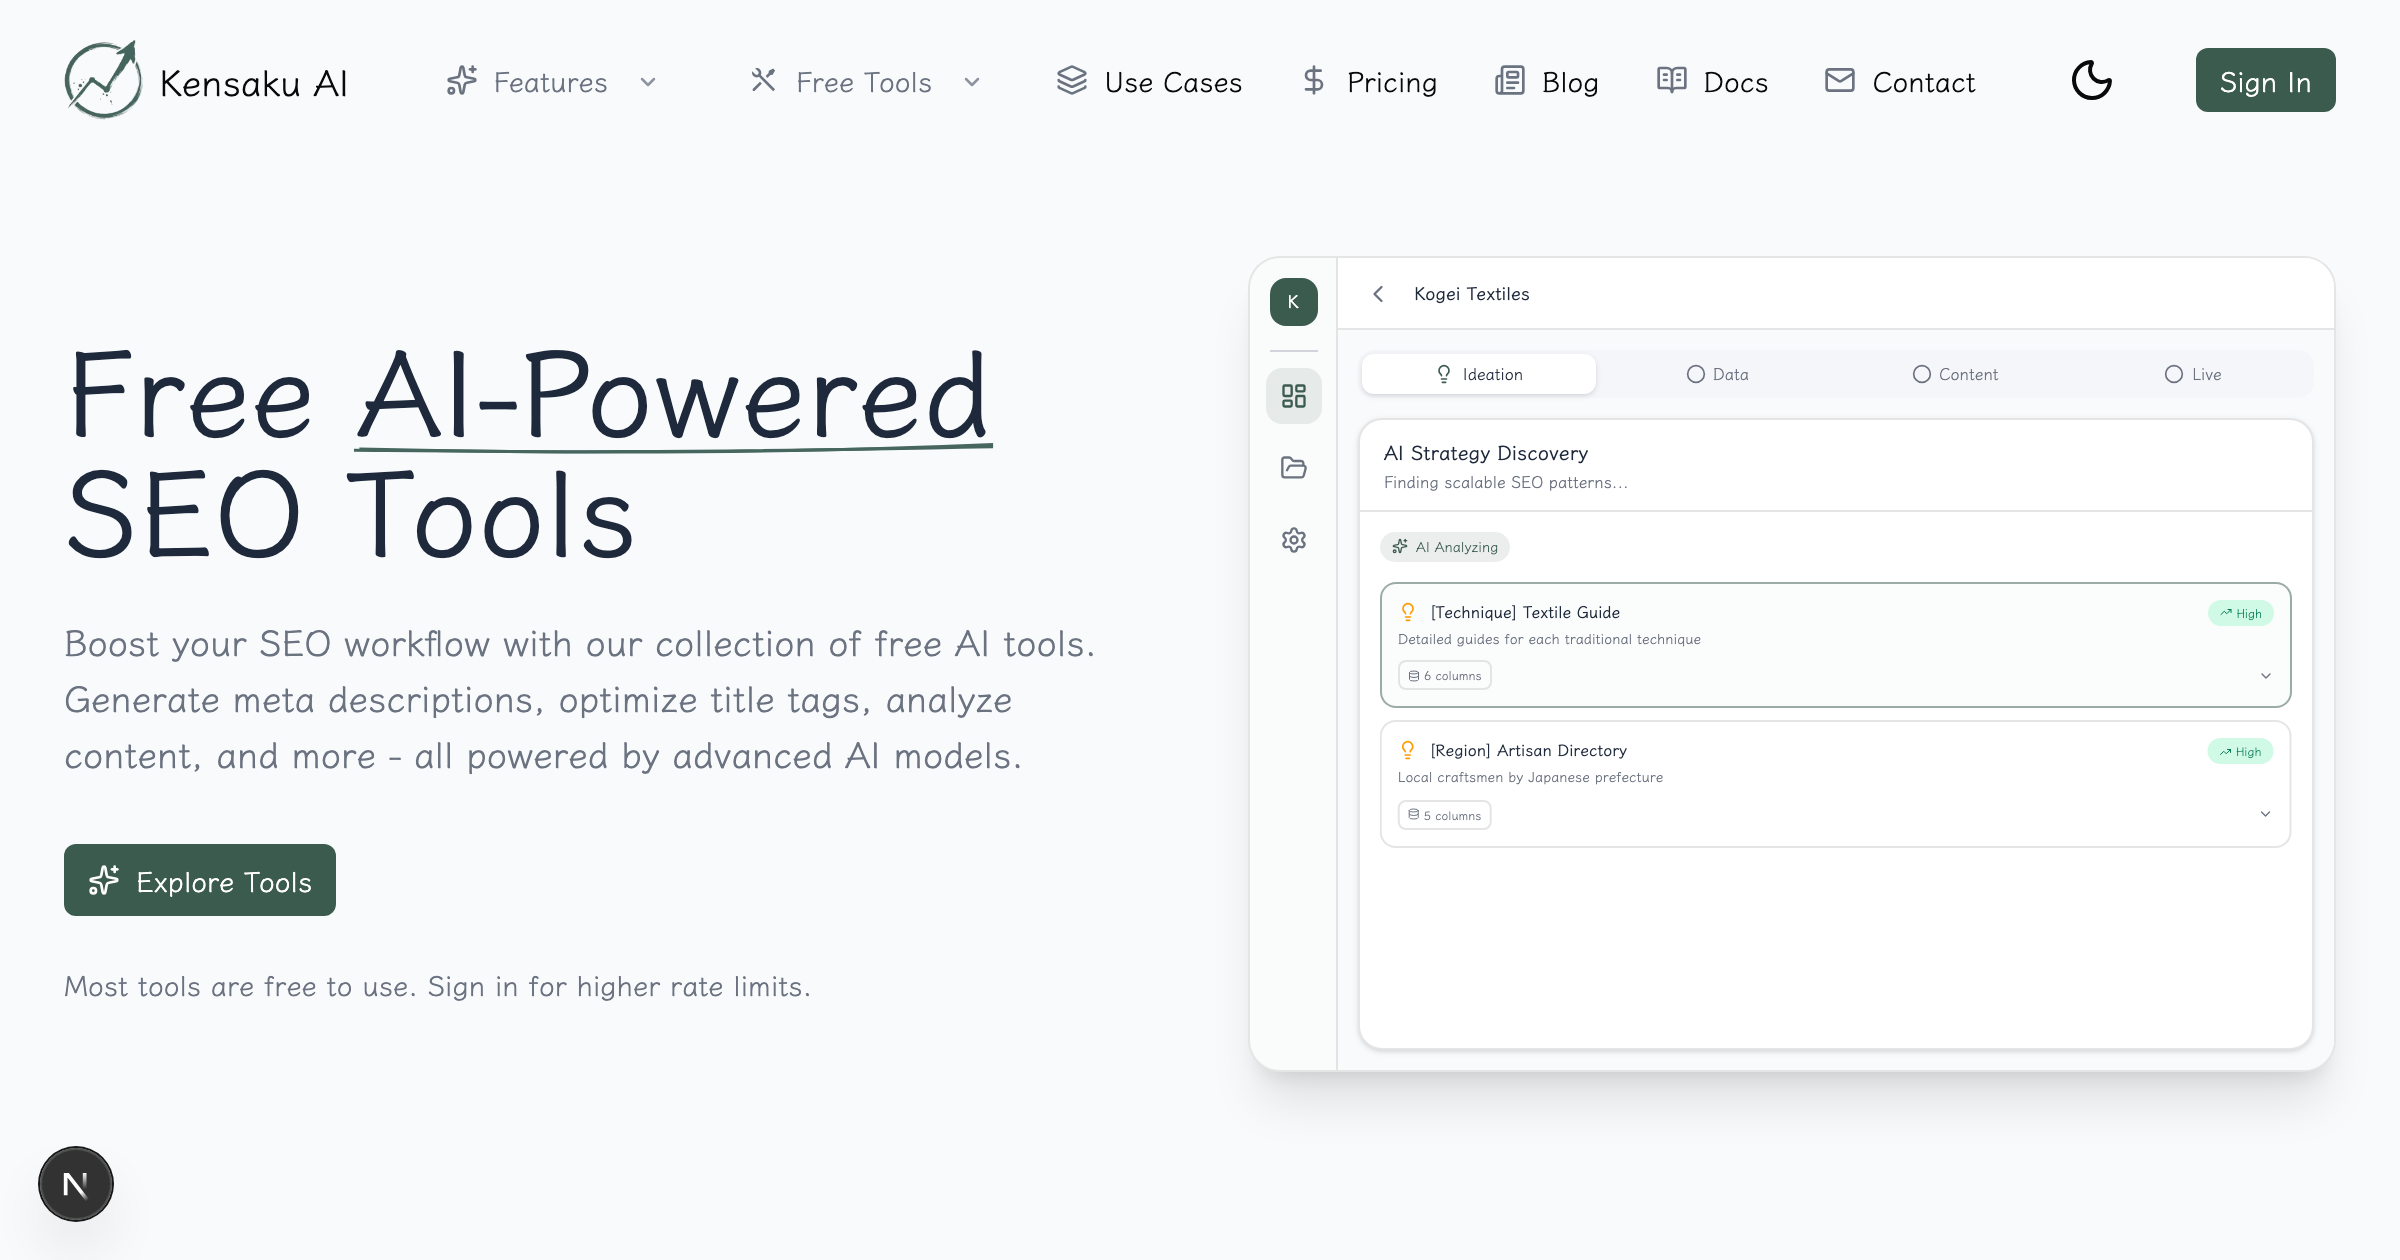Click High badge on Artisan Directory
2400x1260 pixels.
2241,751
